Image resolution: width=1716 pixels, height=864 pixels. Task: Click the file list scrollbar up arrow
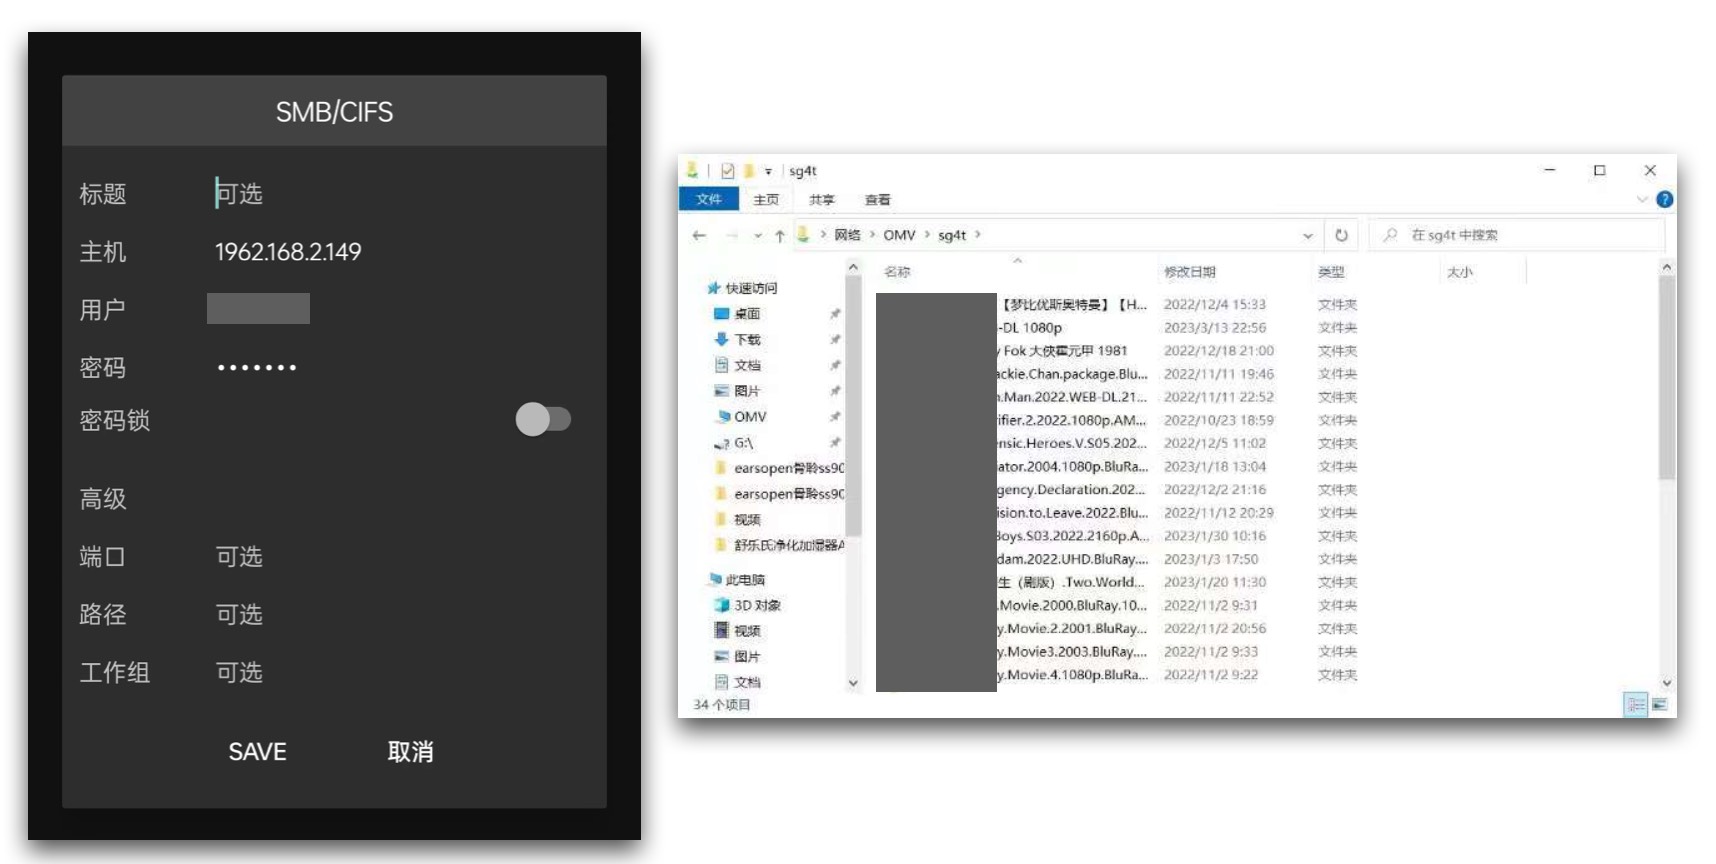[x=1666, y=268]
